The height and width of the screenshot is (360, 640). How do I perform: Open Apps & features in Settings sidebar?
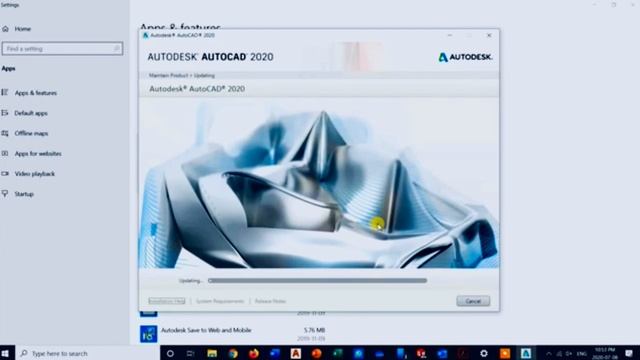tap(35, 93)
